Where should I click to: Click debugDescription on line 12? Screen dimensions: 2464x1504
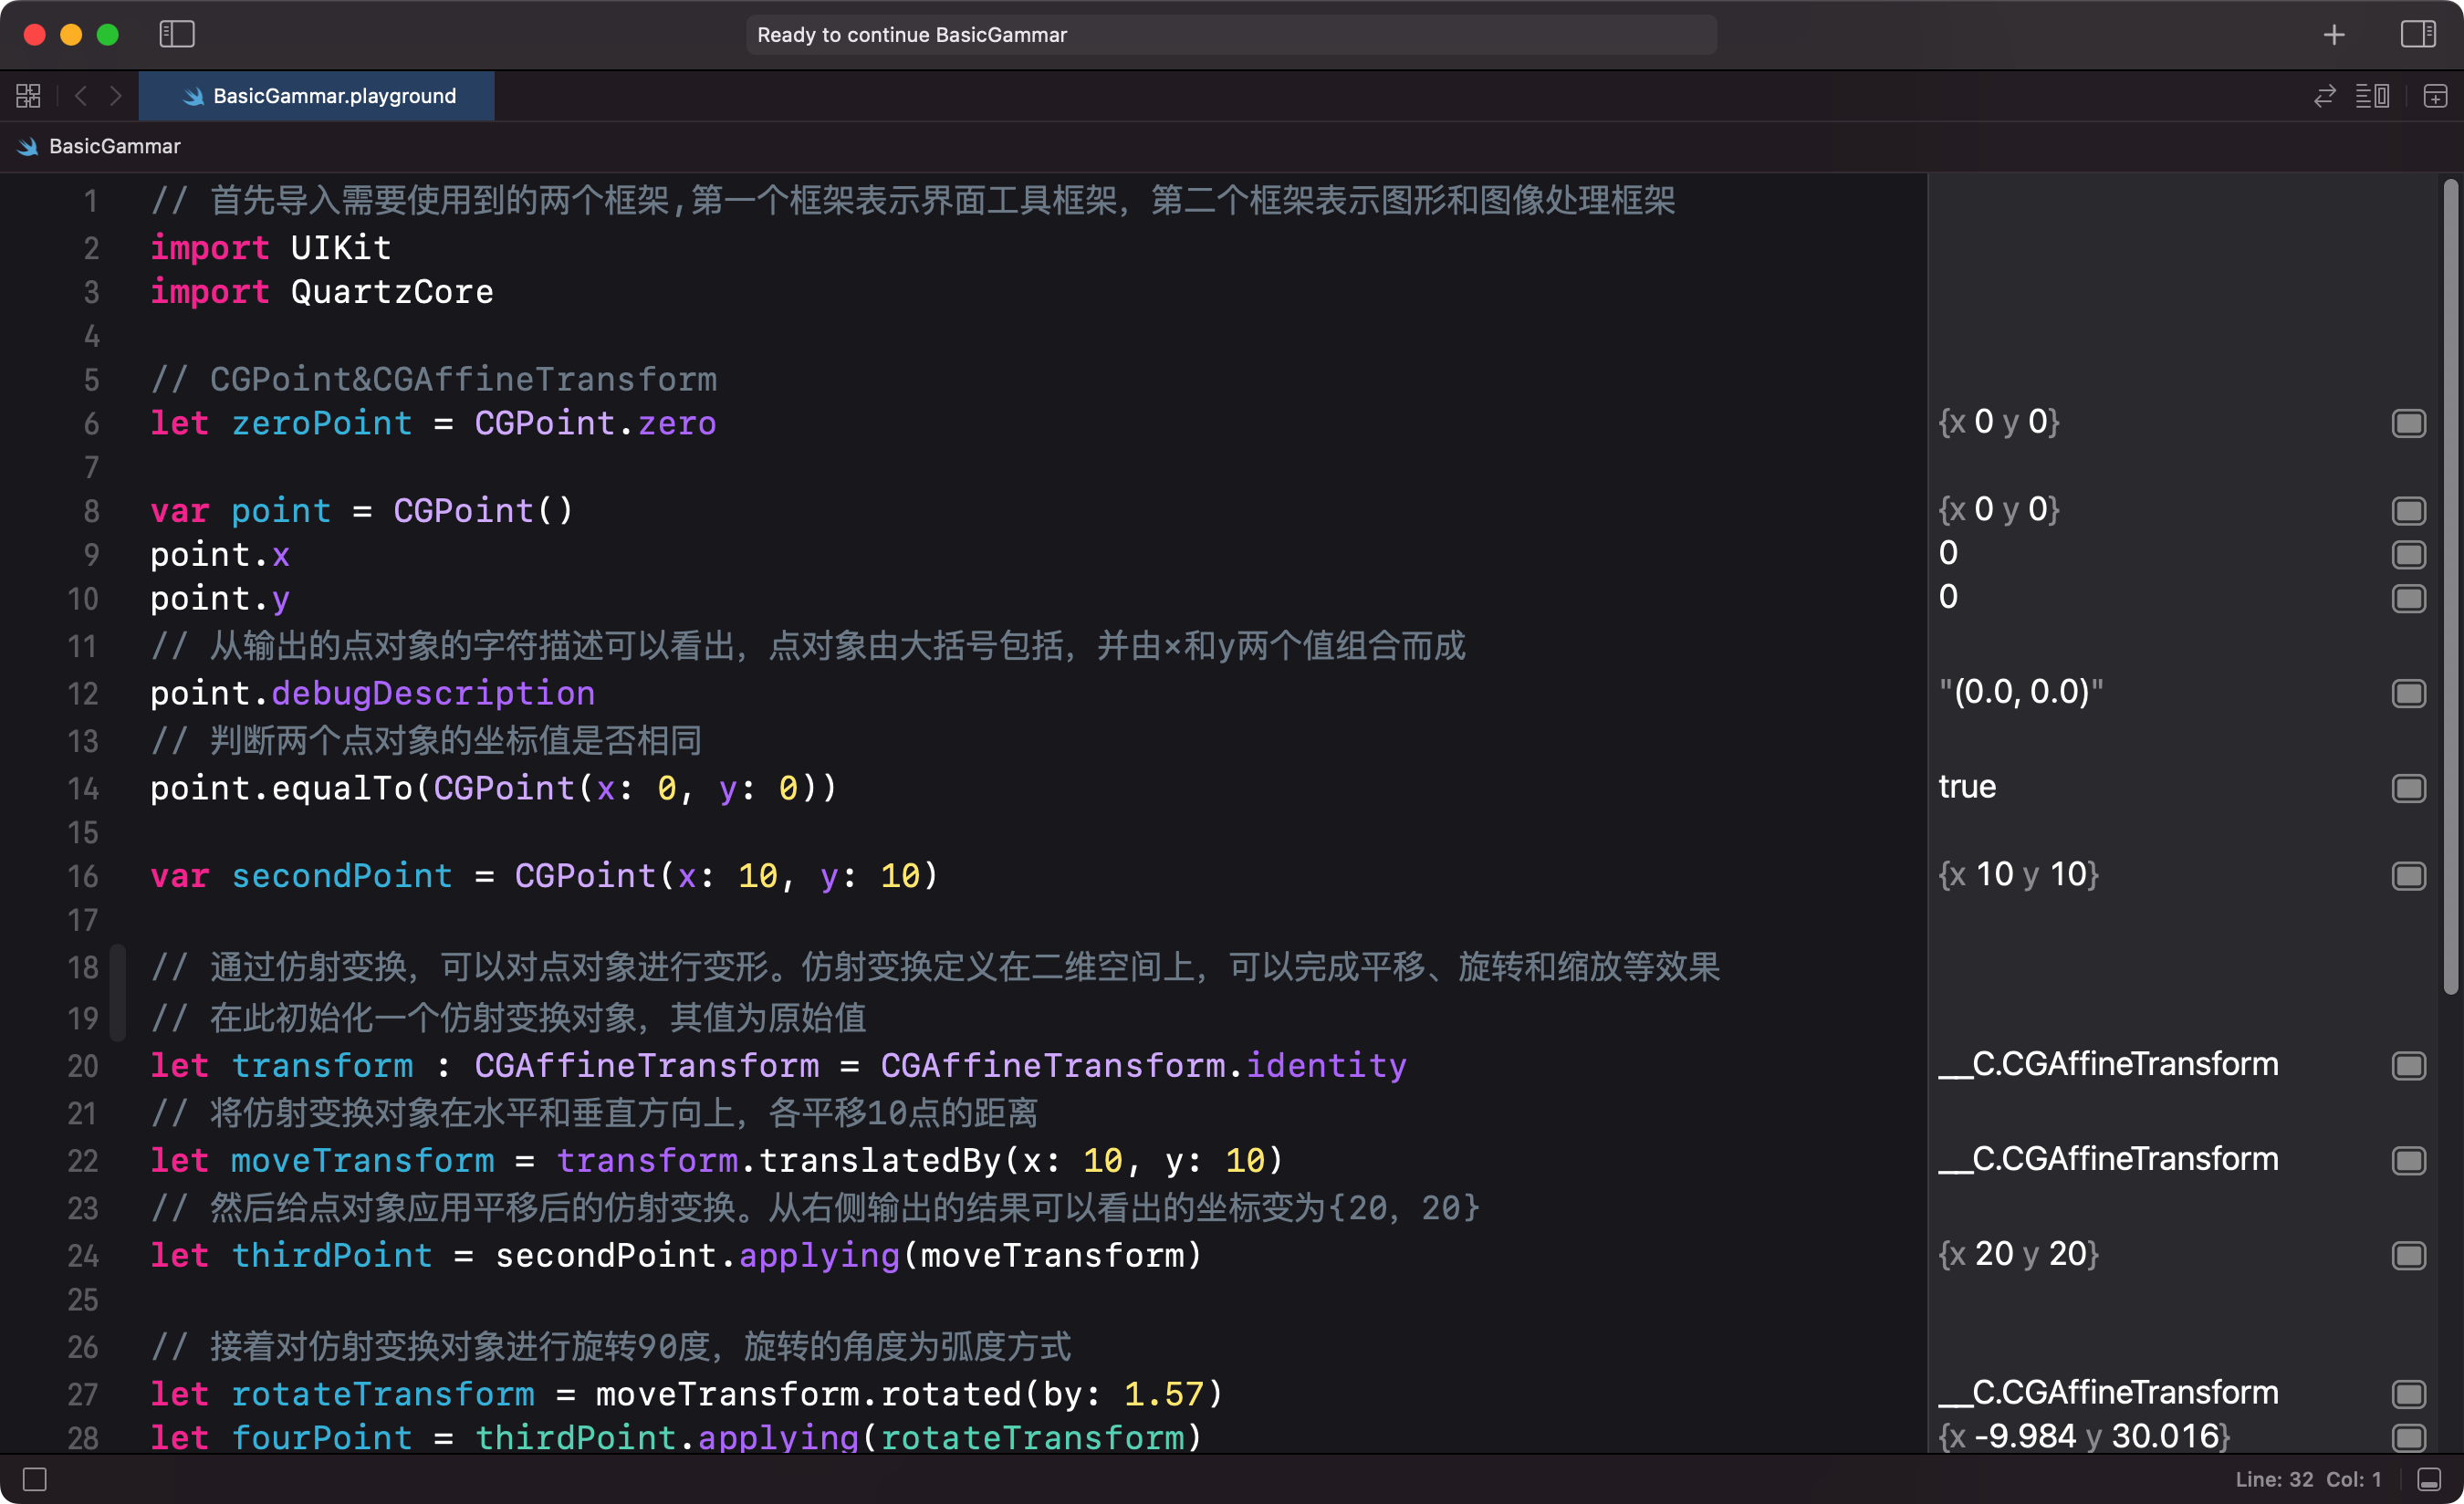pos(433,694)
